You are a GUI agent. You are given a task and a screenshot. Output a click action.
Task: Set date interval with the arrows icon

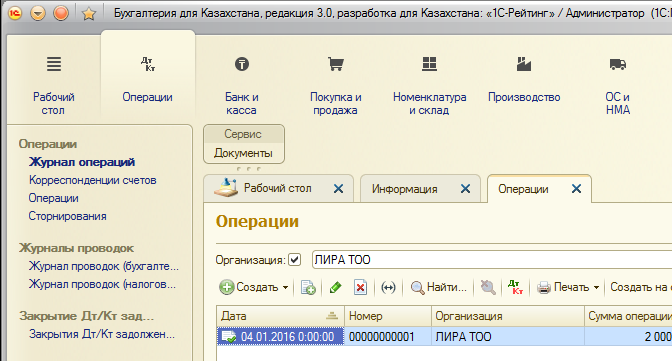tap(388, 287)
